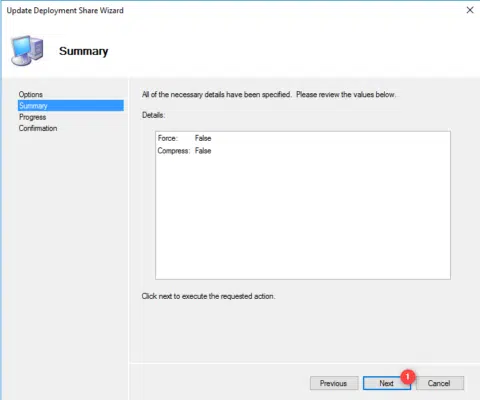The width and height of the screenshot is (480, 400).
Task: Click the Details: label
Action: pyautogui.click(x=154, y=115)
